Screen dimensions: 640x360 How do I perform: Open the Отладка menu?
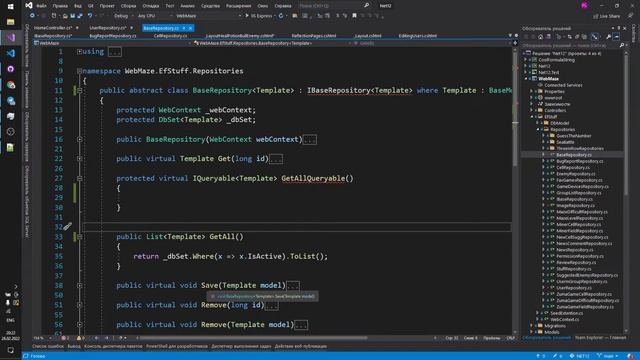point(151,6)
